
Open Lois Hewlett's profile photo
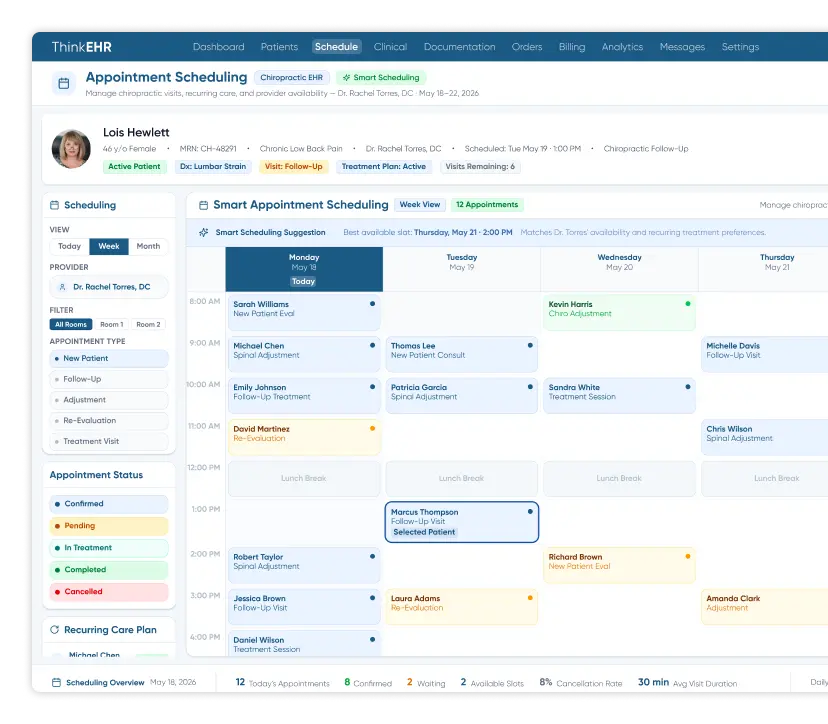71,149
